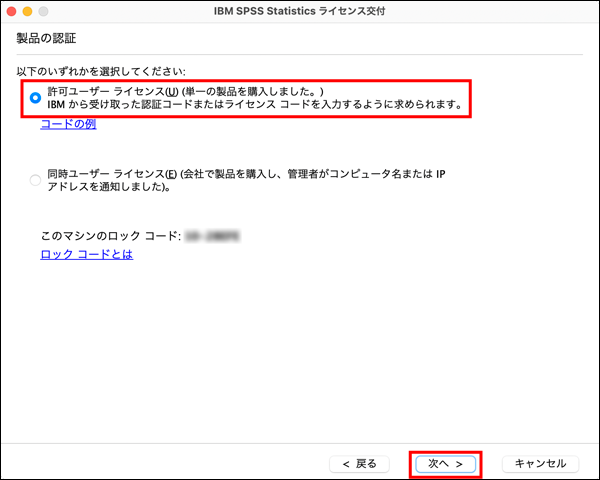600x480 pixels.
Task: Click the 製品の認証 heading
Action: 46,38
